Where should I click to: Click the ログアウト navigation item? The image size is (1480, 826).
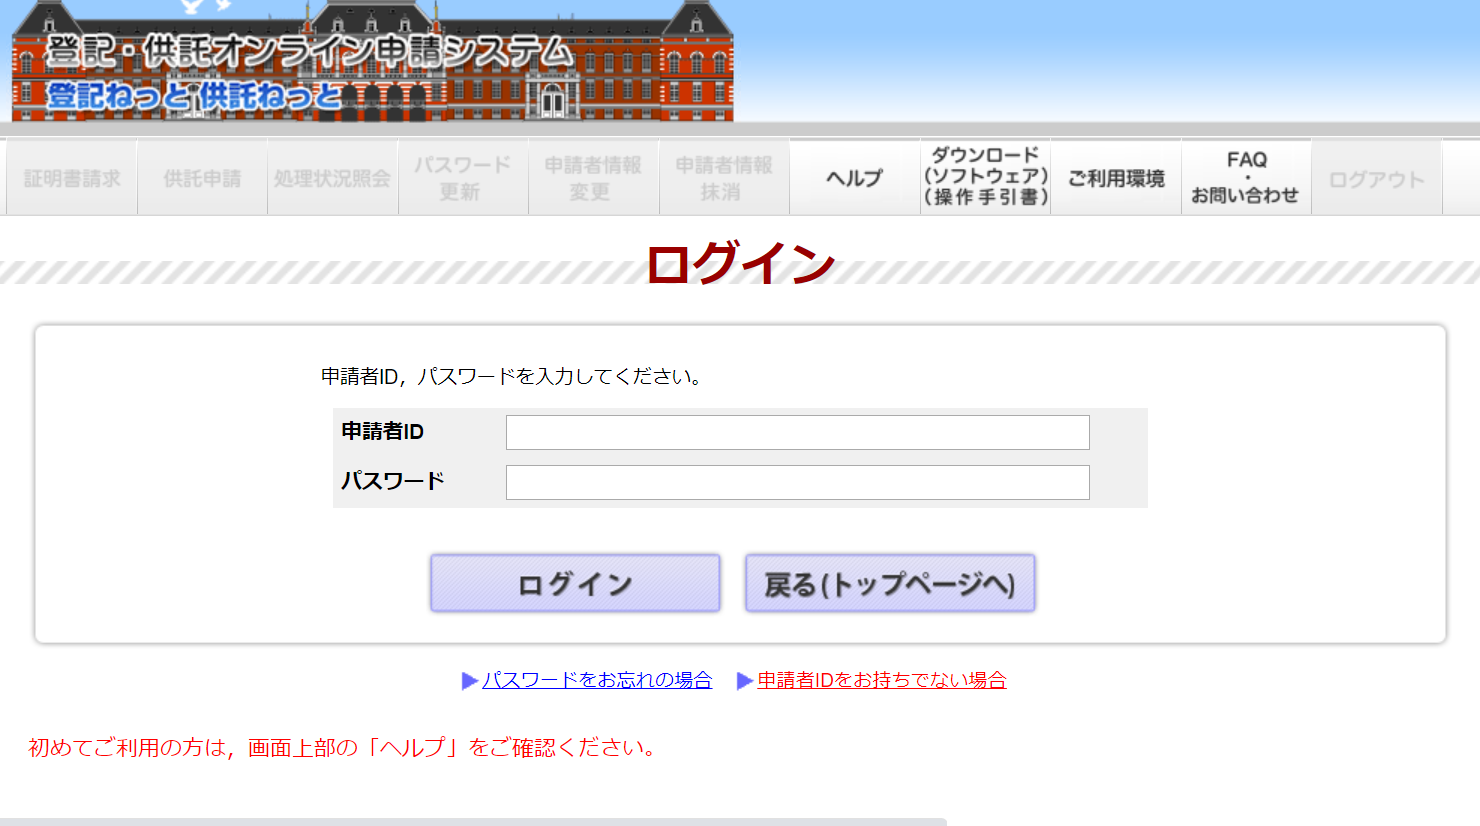click(1376, 178)
